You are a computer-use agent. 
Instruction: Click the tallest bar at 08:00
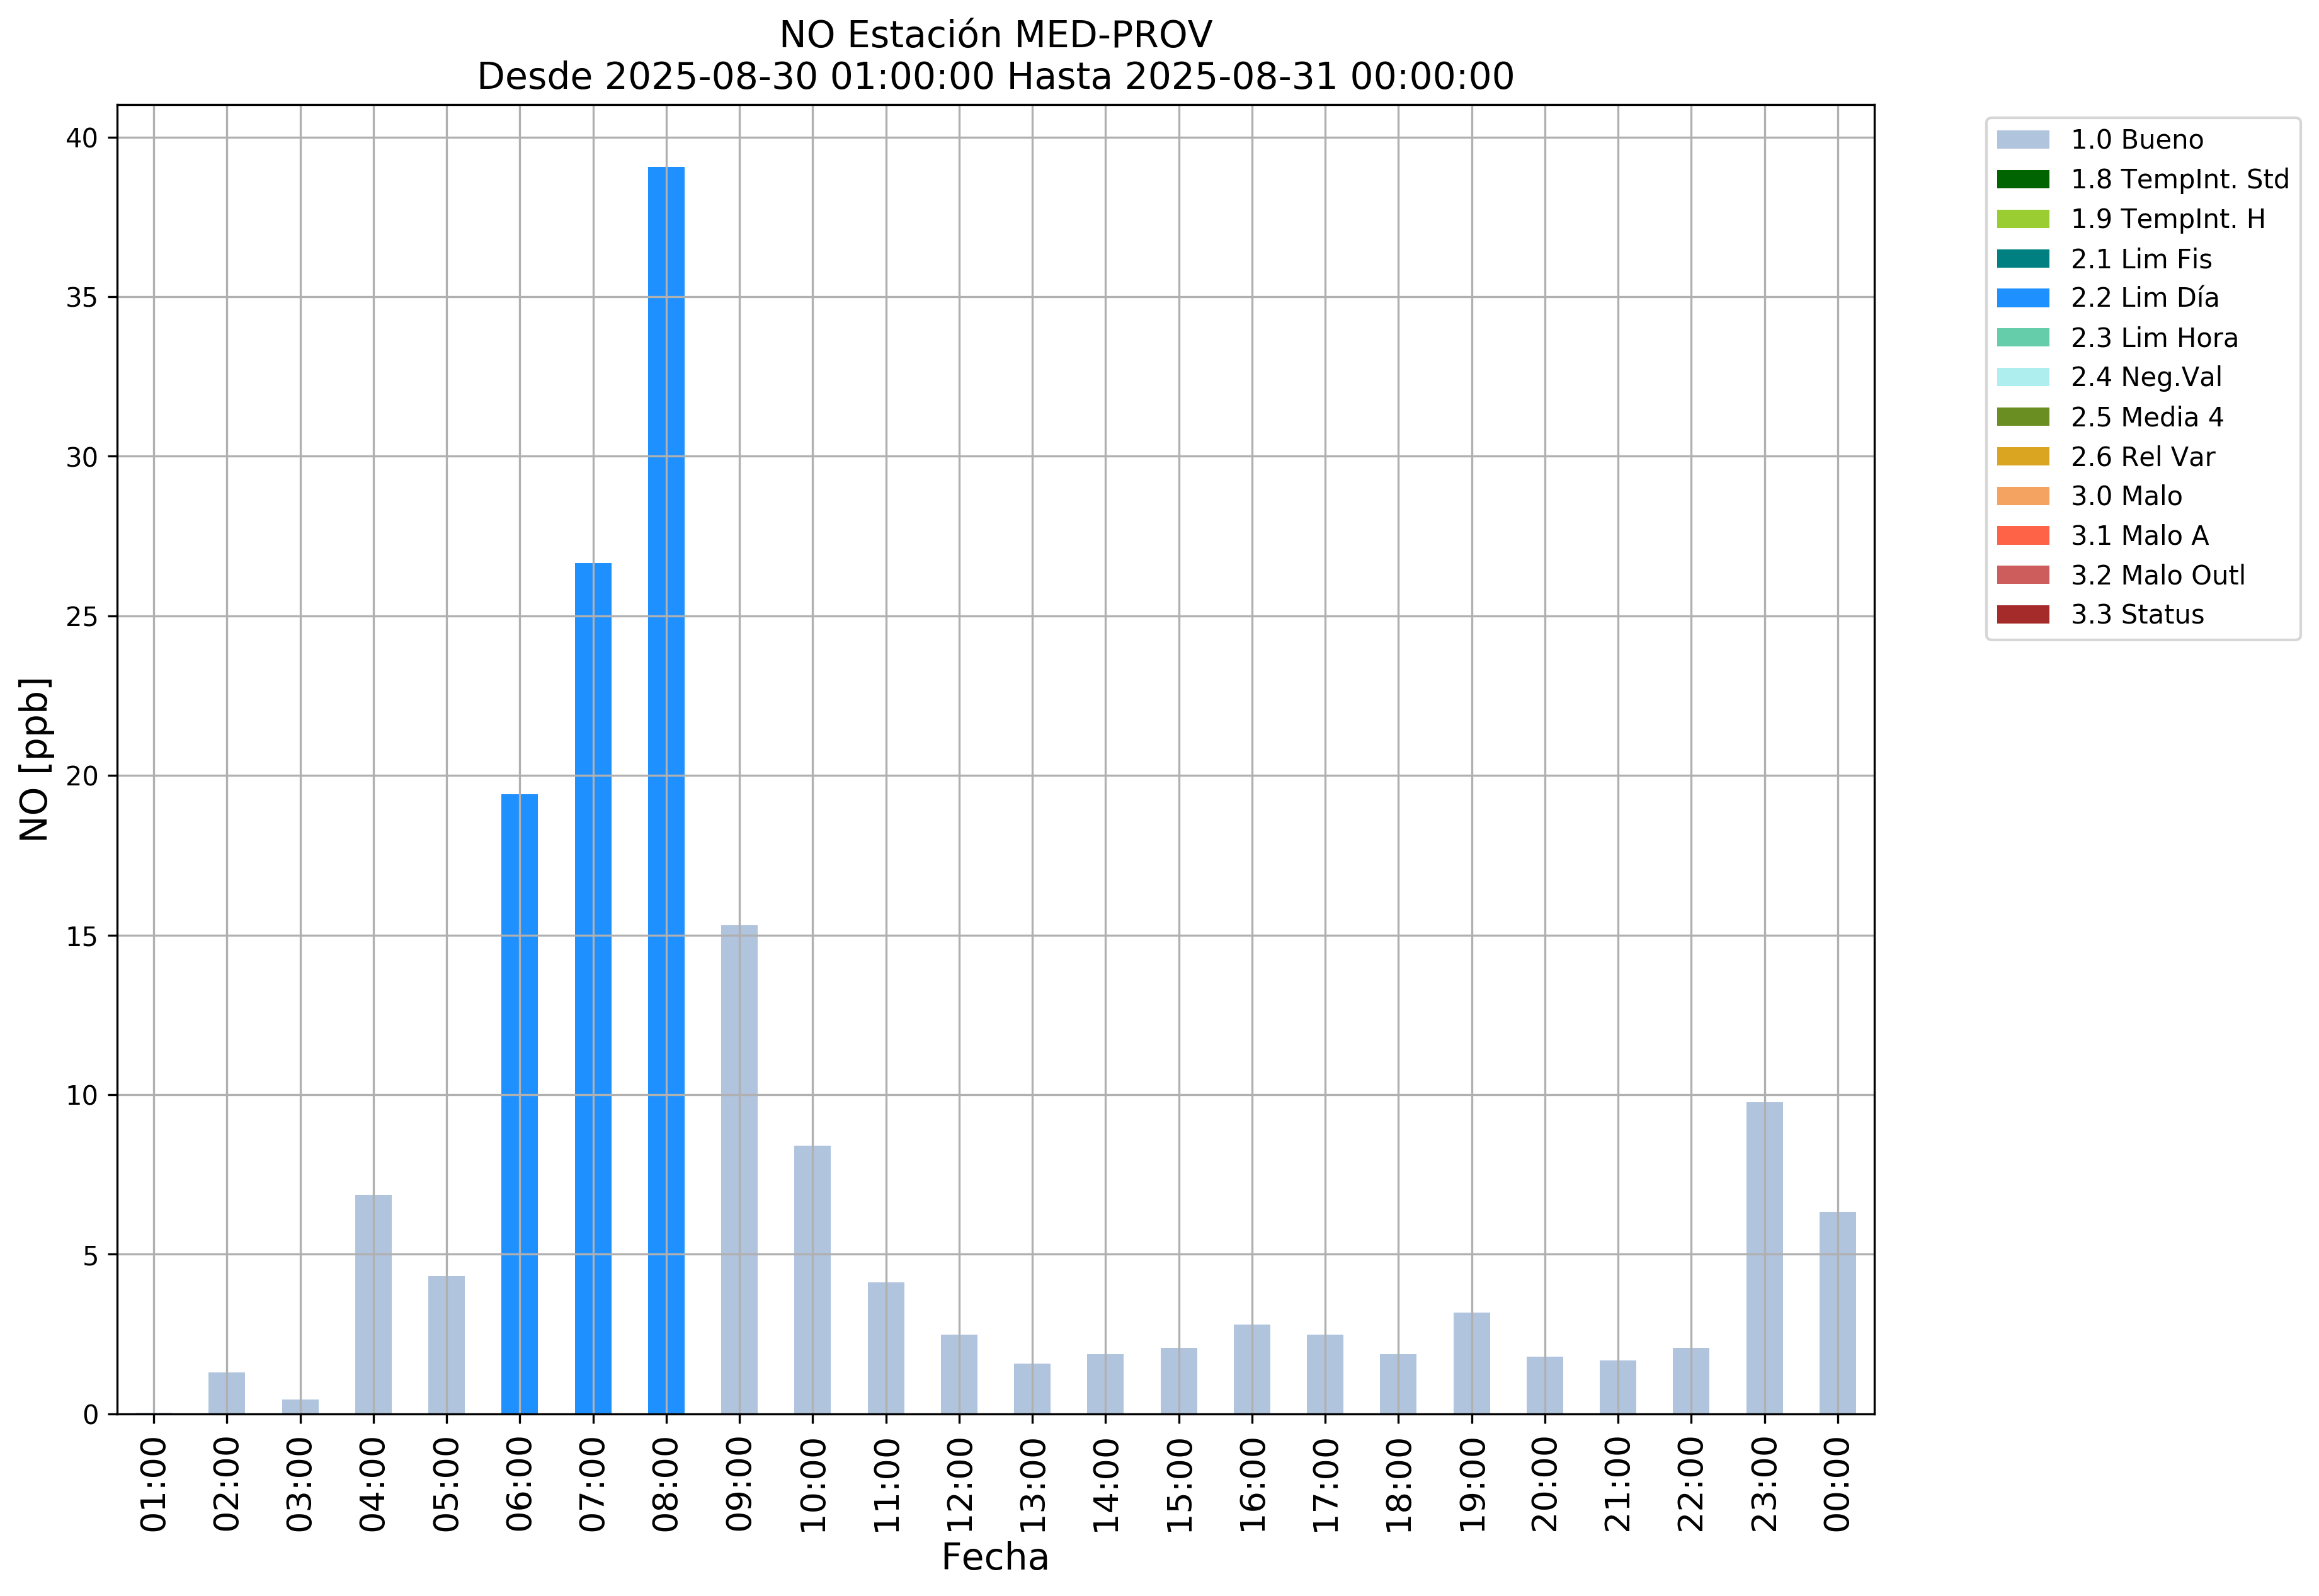(666, 790)
